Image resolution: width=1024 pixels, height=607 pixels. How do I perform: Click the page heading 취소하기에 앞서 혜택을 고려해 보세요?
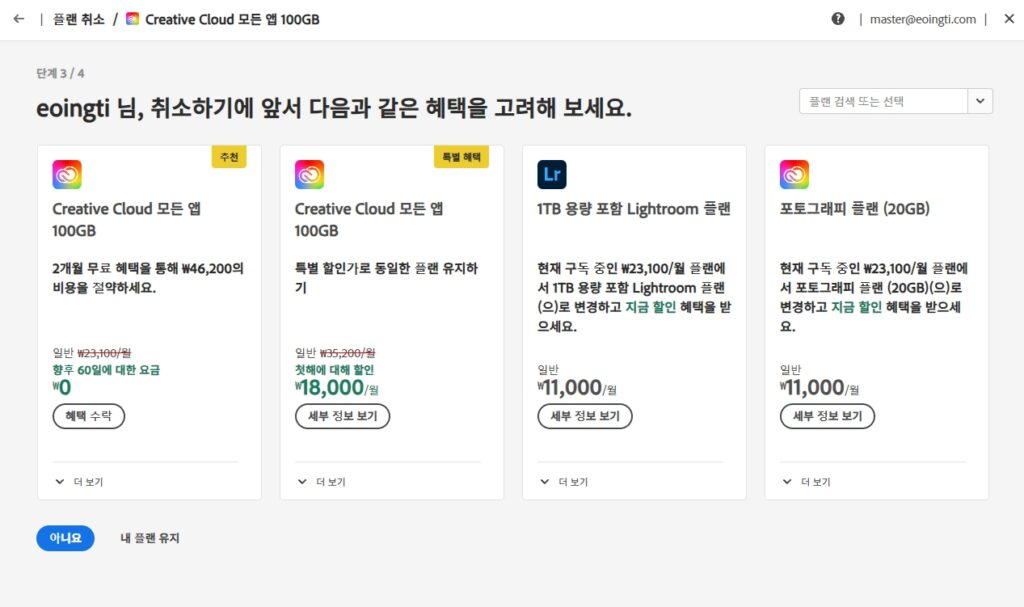pyautogui.click(x=334, y=107)
